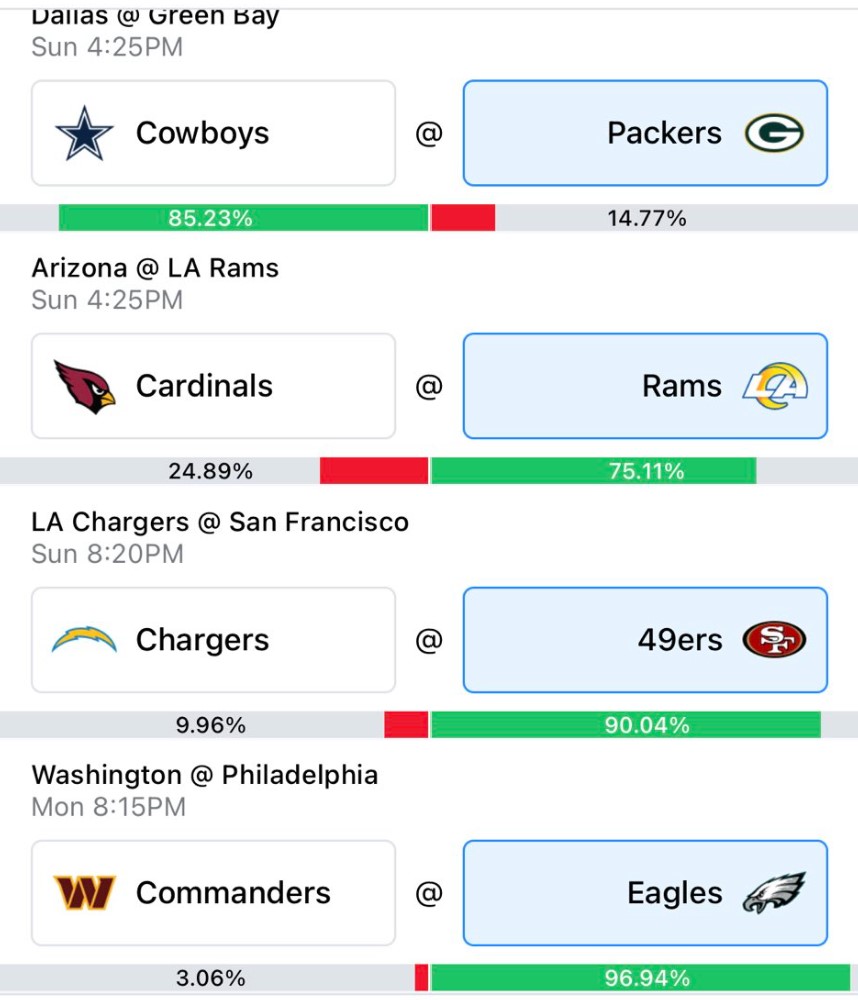
Task: Click the Dallas Cowboys star logo
Action: 84,133
